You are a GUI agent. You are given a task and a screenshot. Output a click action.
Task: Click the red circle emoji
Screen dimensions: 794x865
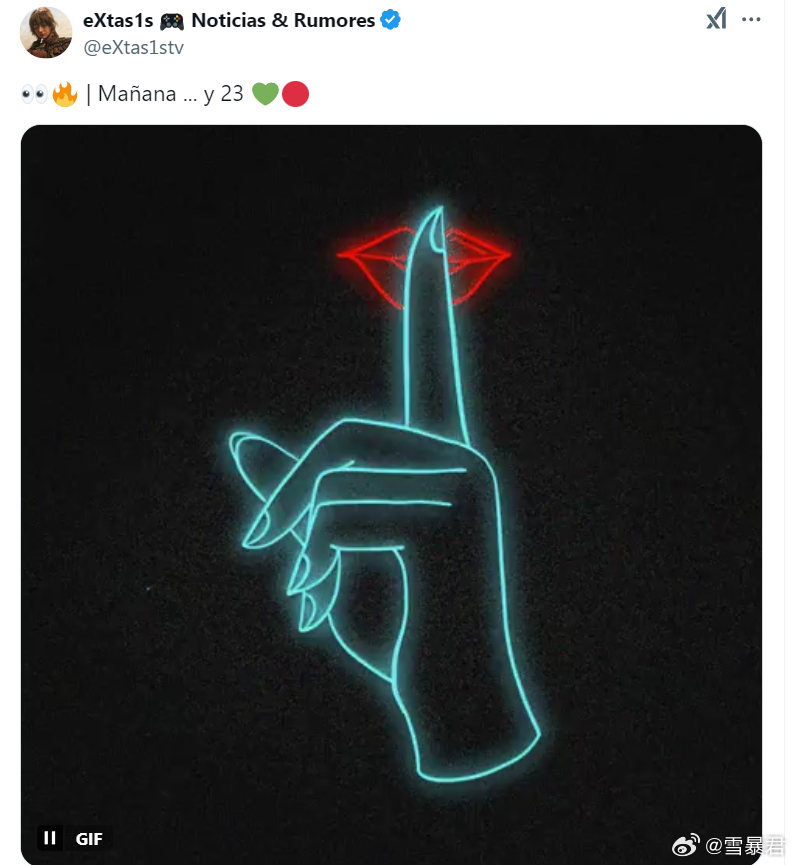coord(295,94)
